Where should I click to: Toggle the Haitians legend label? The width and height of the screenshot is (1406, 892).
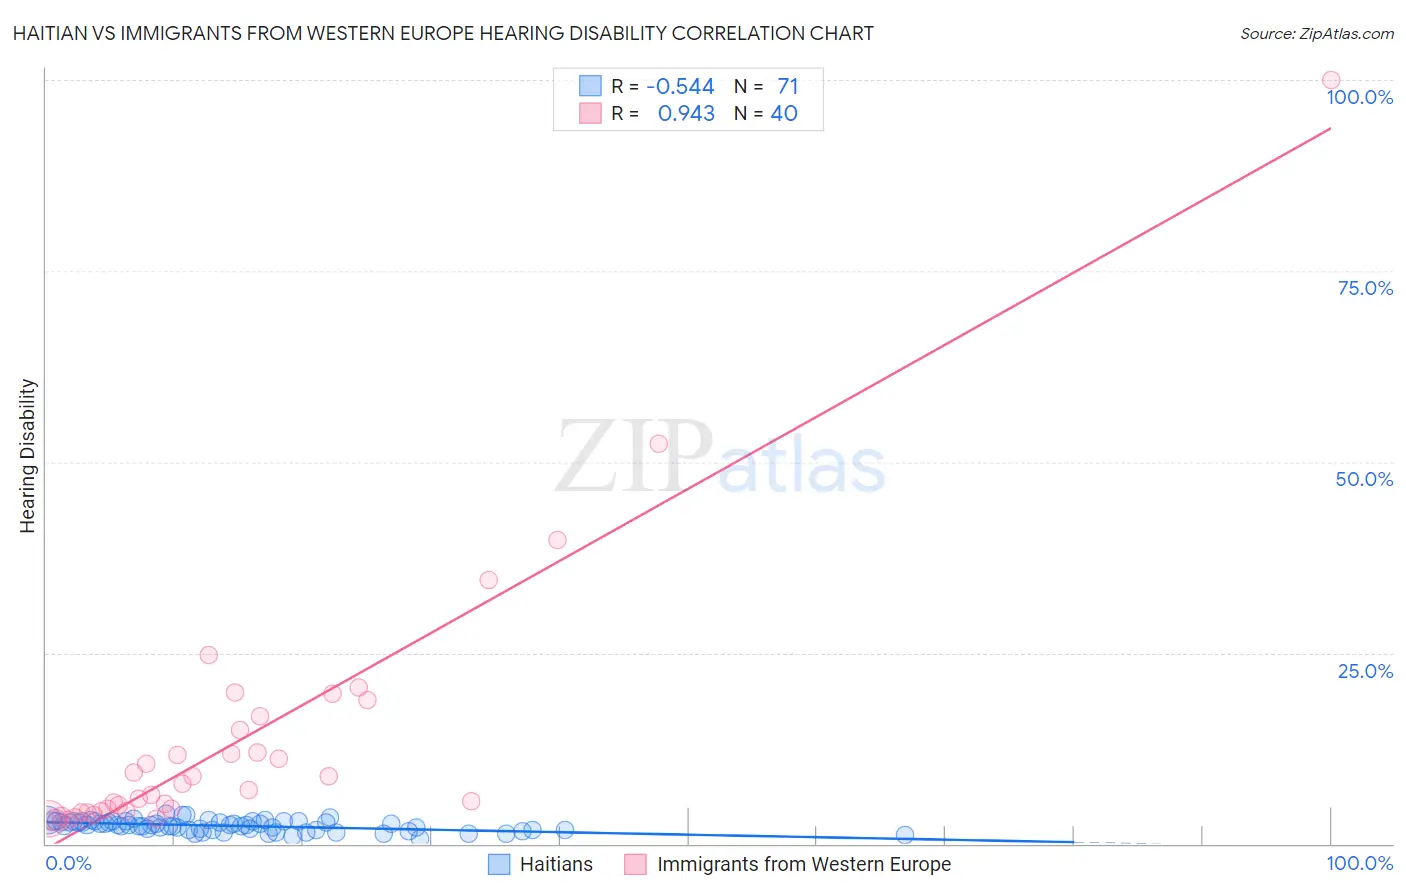point(556,864)
